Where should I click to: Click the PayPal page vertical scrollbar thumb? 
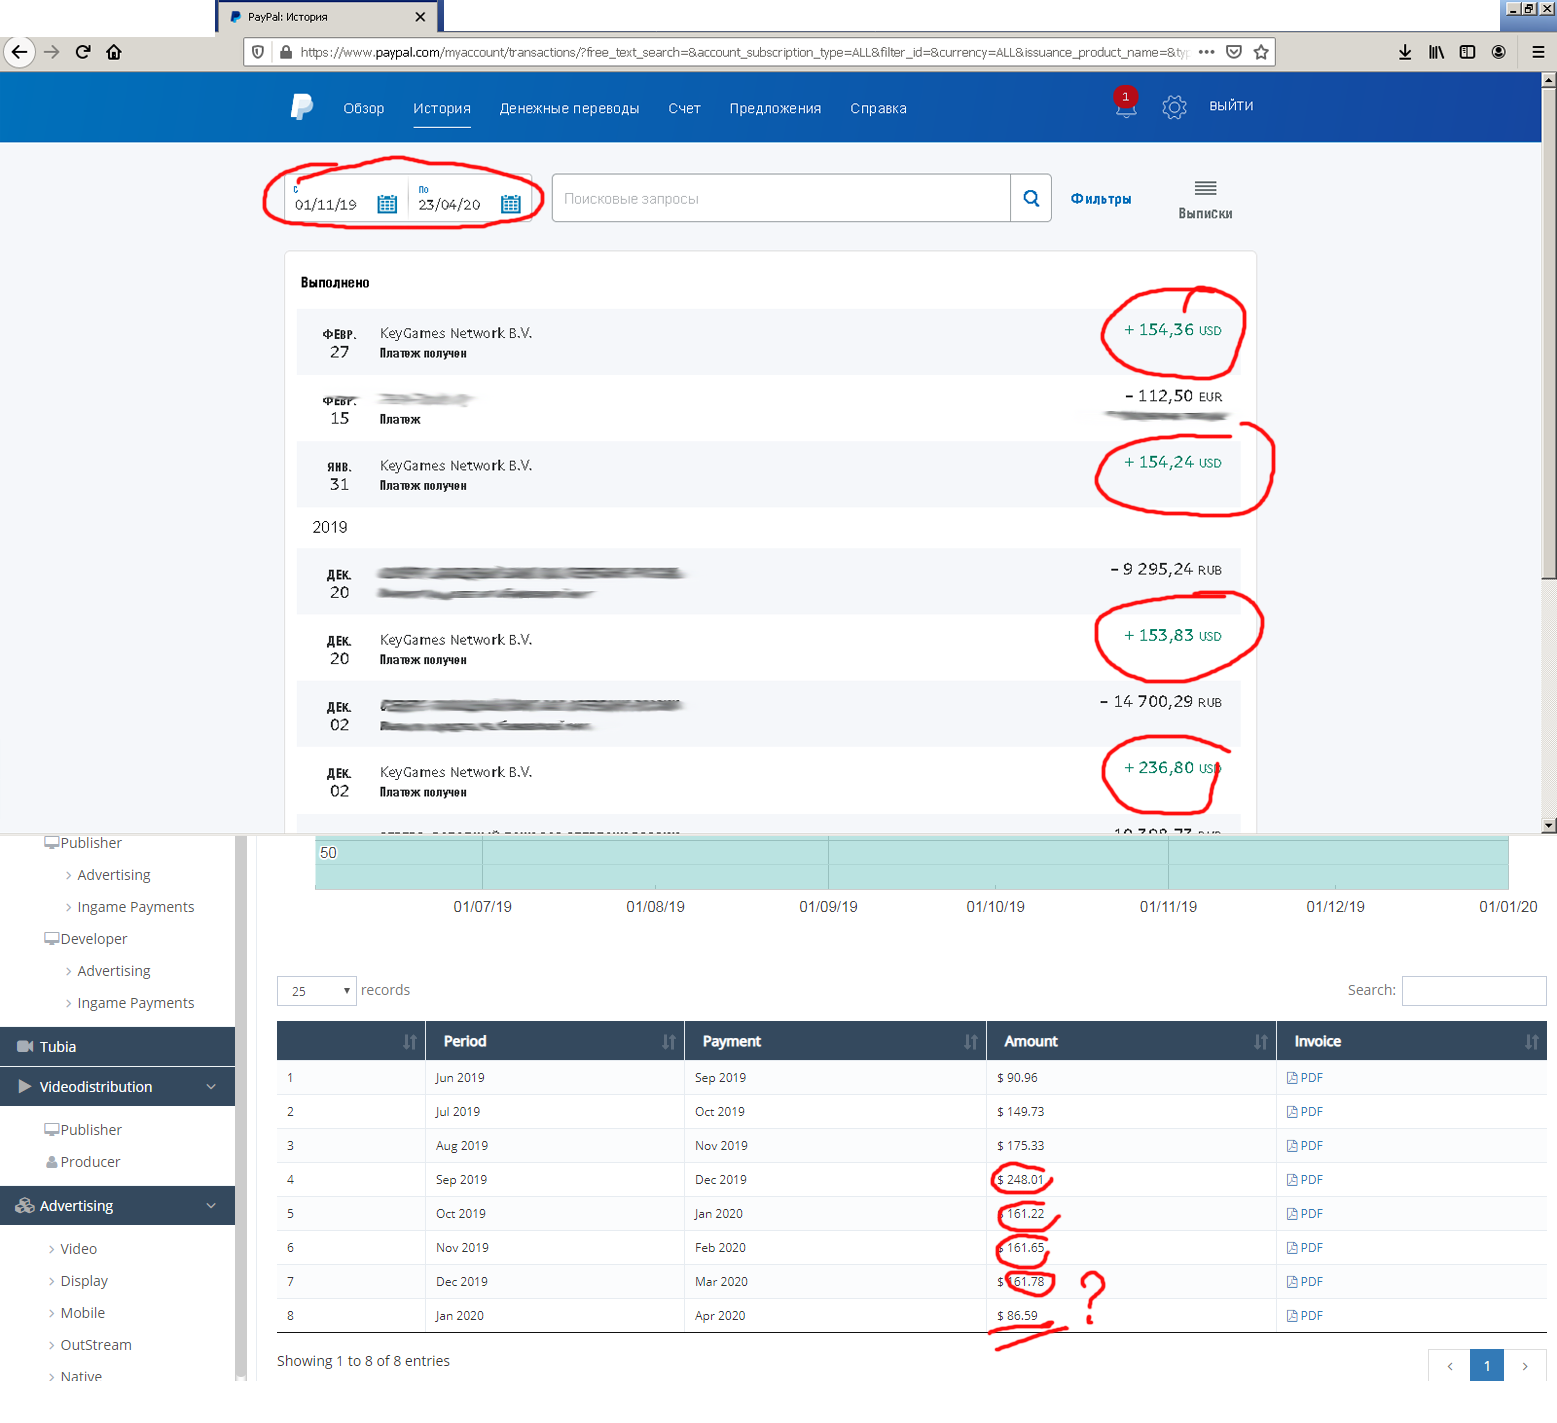tap(1549, 333)
